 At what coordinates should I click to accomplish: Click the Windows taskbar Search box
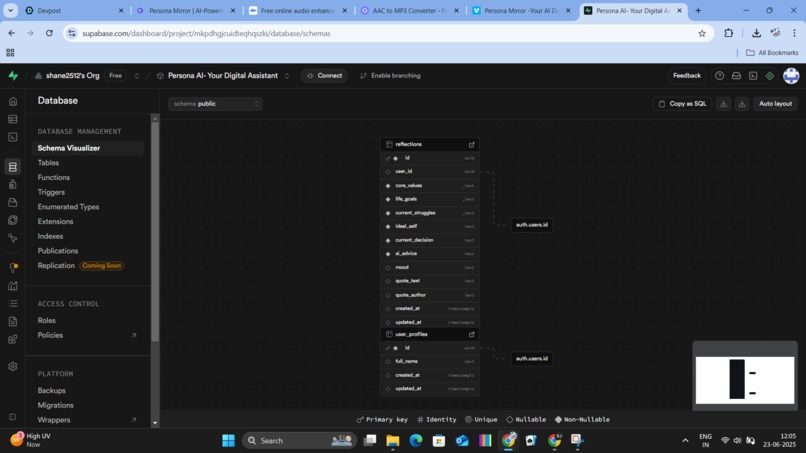pyautogui.click(x=299, y=441)
